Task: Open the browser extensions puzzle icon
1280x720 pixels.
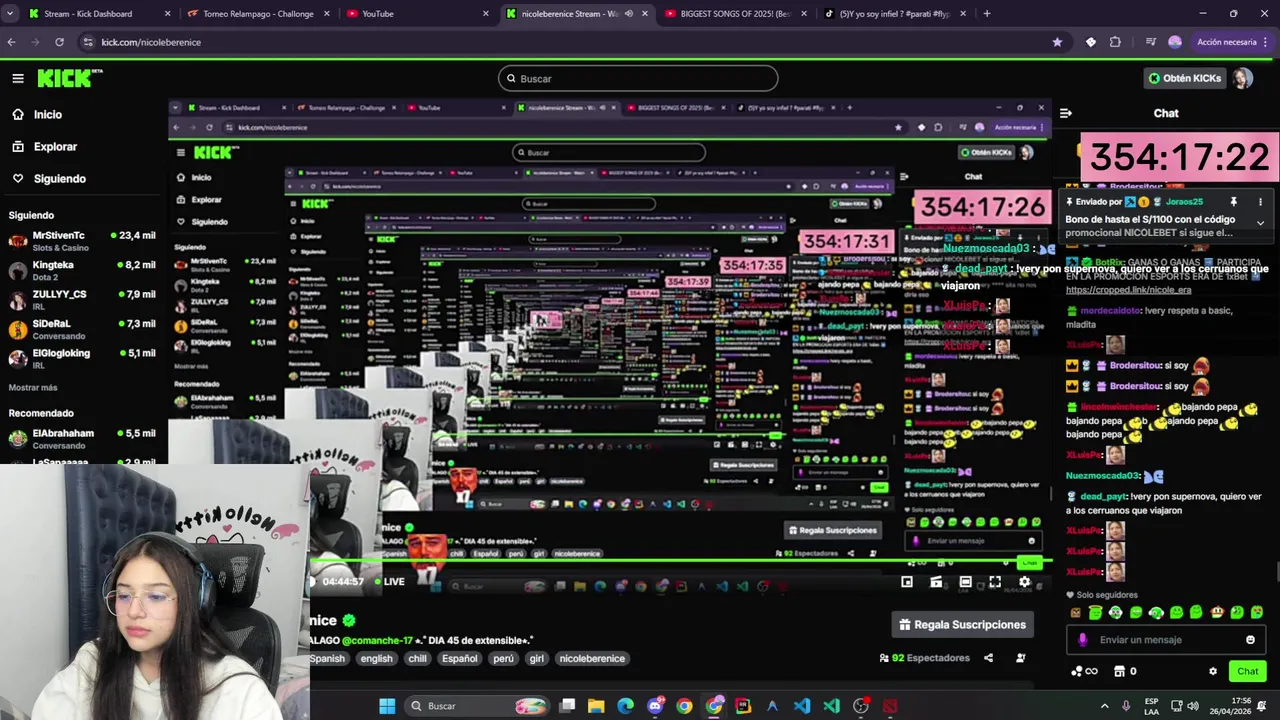Action: tap(1115, 42)
